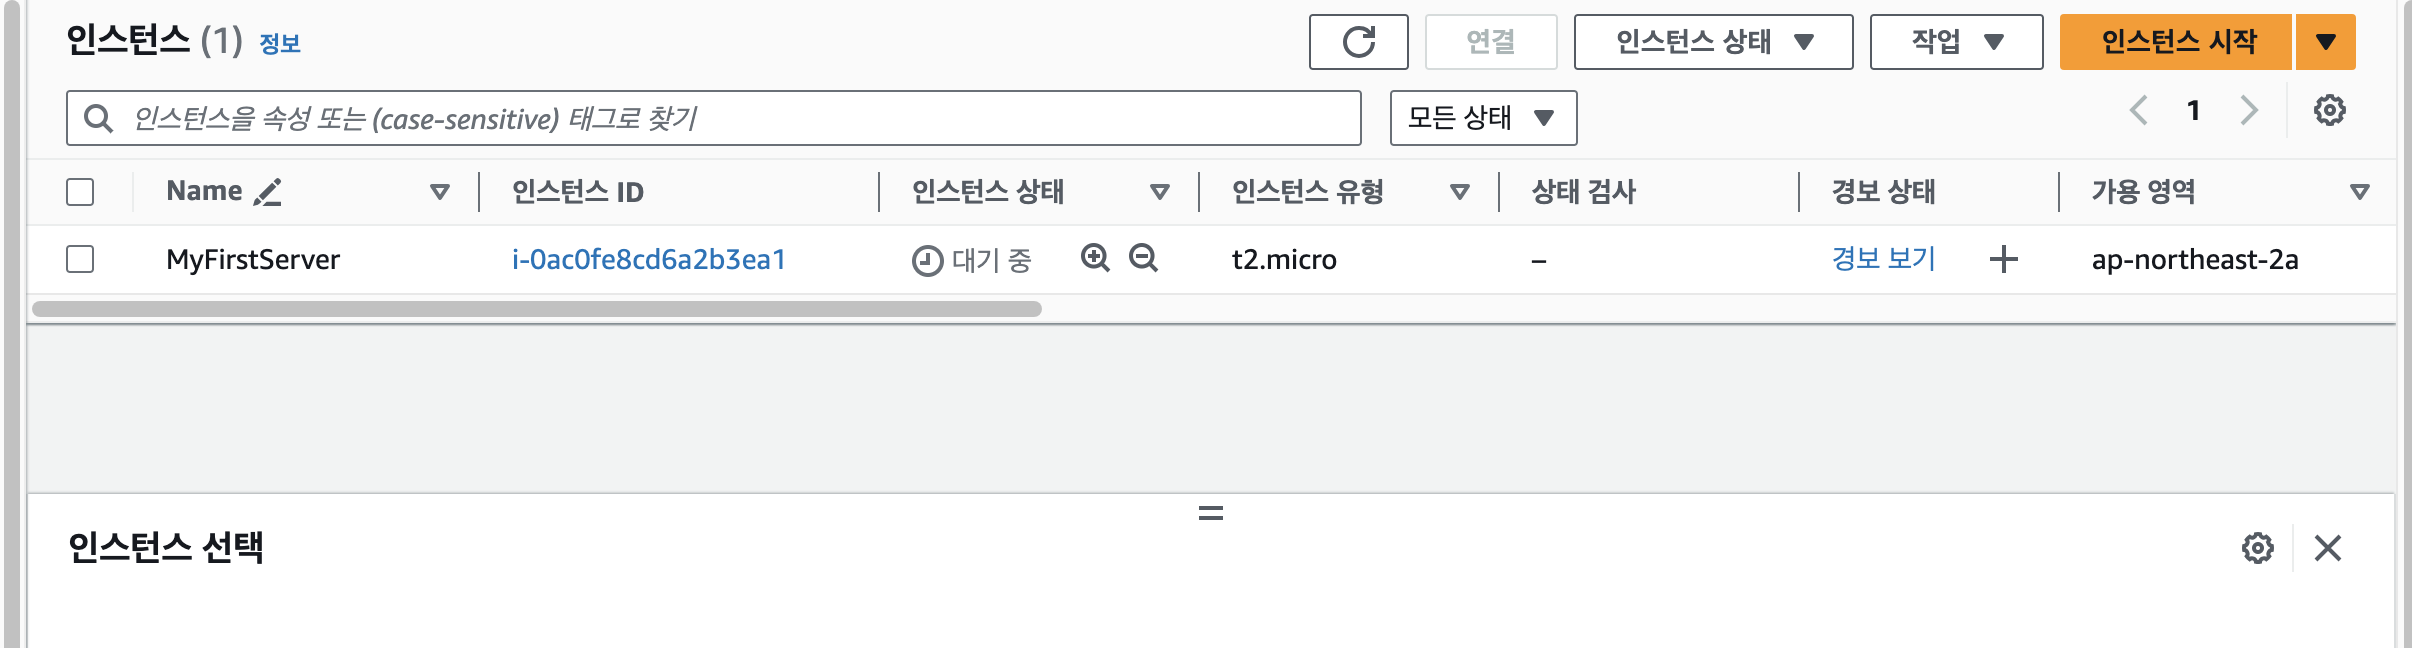The height and width of the screenshot is (648, 2412).
Task: Open settings gear in 인스턴스 선택 panel
Action: tap(2257, 548)
